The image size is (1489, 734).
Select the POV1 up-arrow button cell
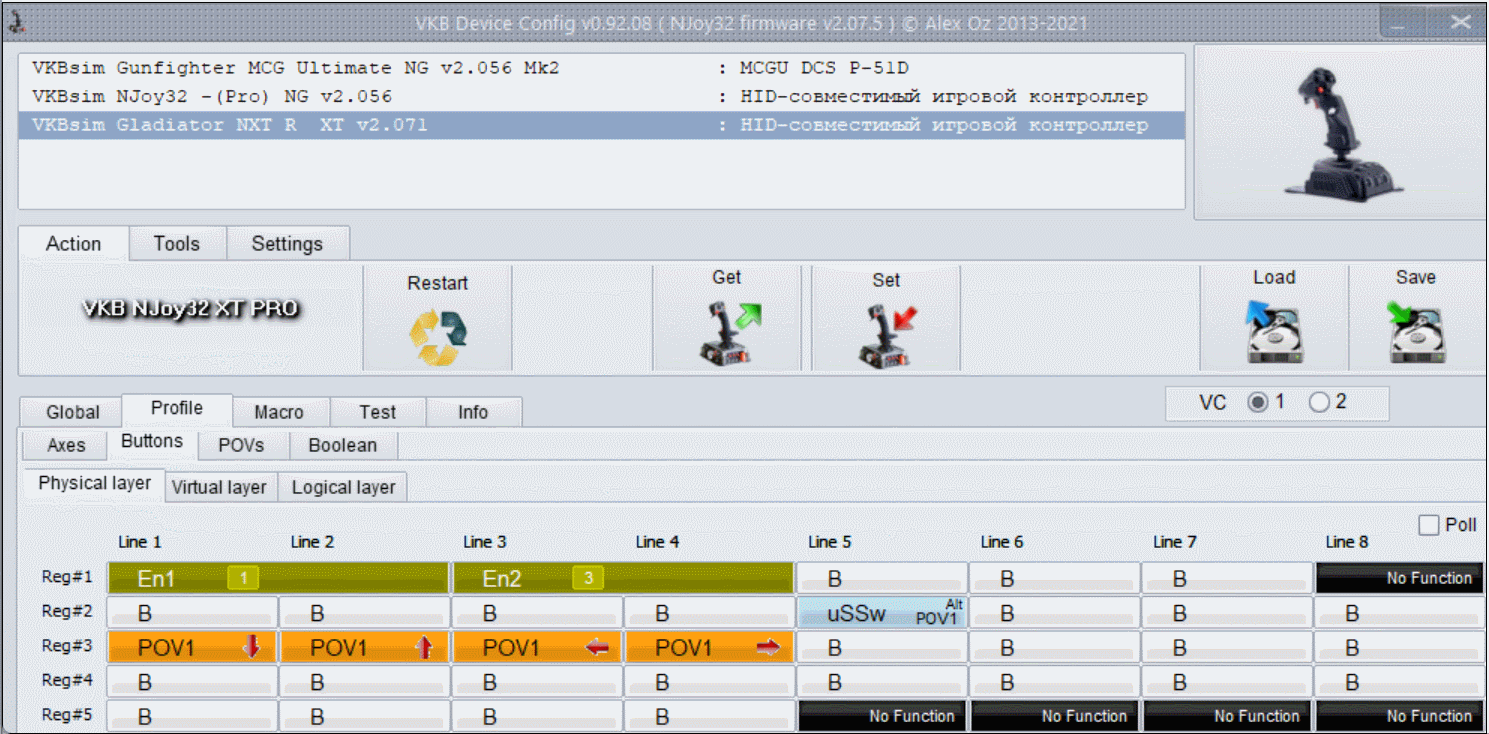click(365, 648)
